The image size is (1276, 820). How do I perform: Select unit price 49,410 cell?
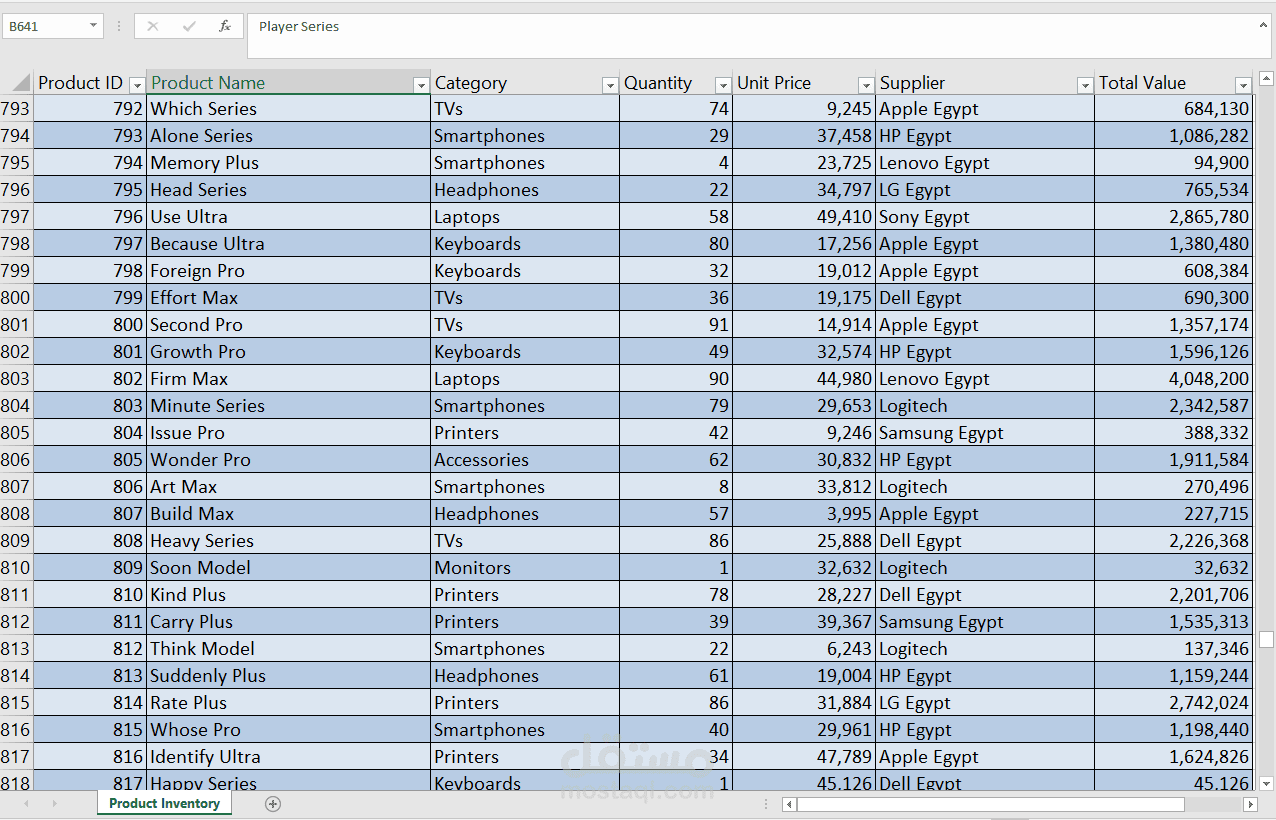click(804, 217)
